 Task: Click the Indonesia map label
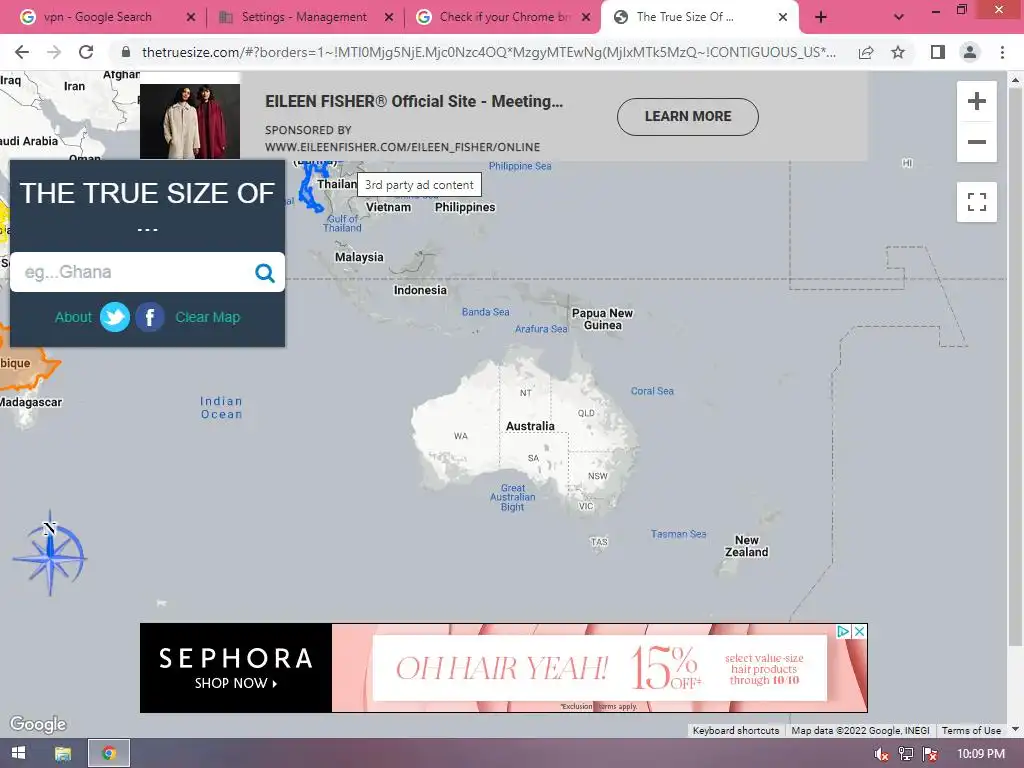(x=420, y=290)
